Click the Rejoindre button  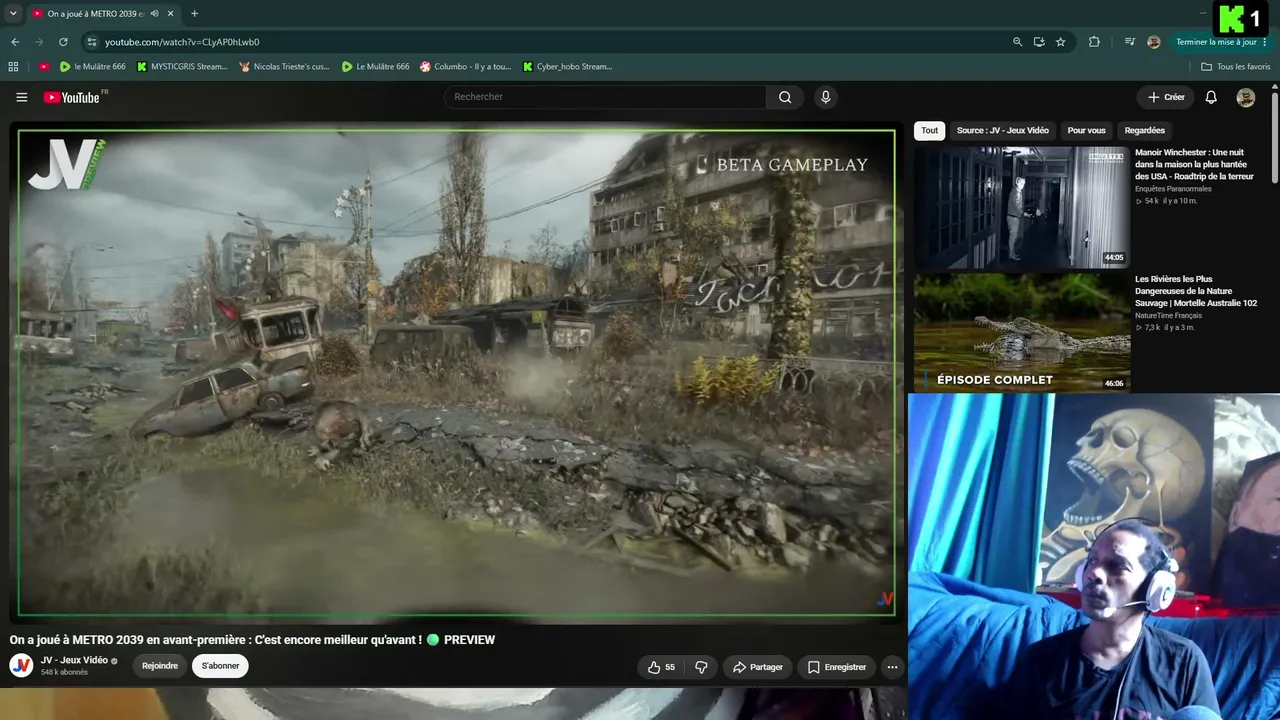coord(160,666)
